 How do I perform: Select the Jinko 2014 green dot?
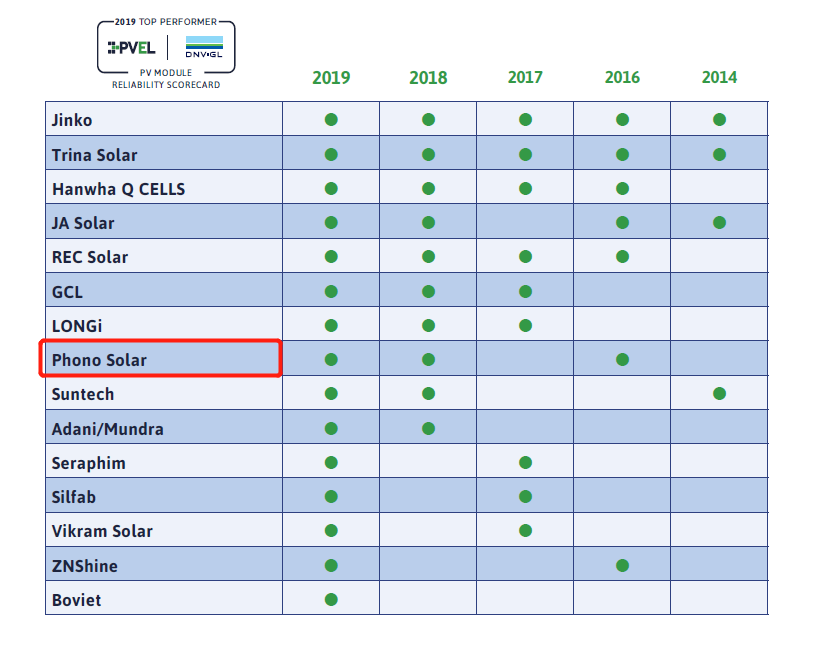point(719,120)
